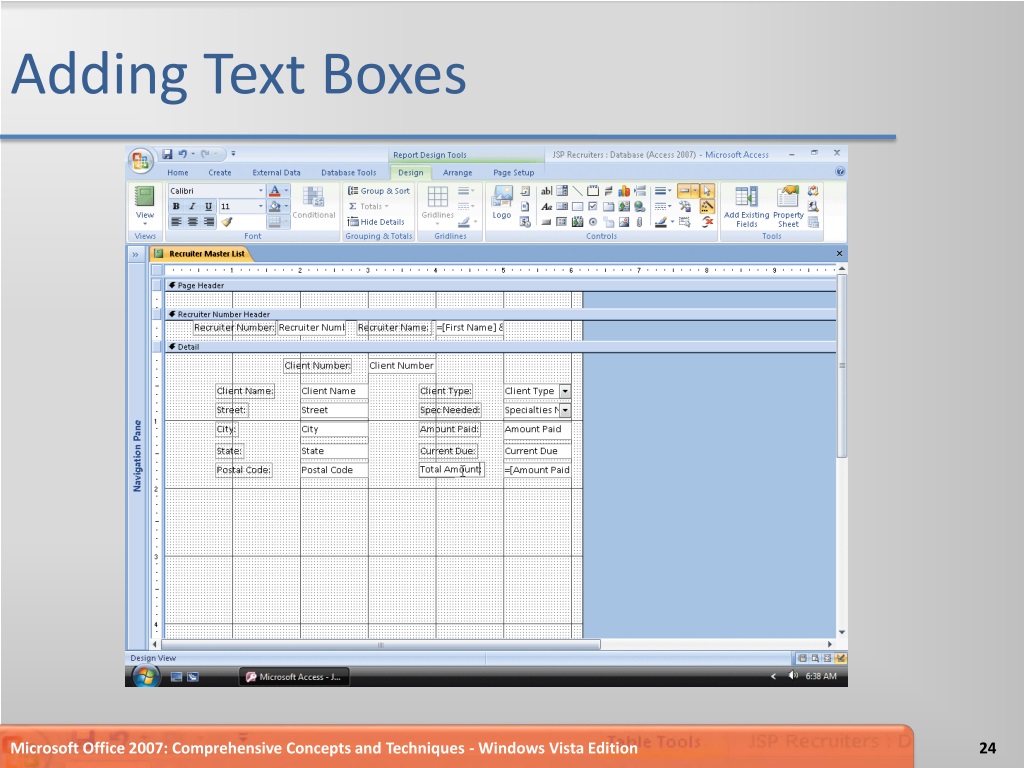Close the Recruiter Master List report
1024x768 pixels.
pyautogui.click(x=839, y=253)
